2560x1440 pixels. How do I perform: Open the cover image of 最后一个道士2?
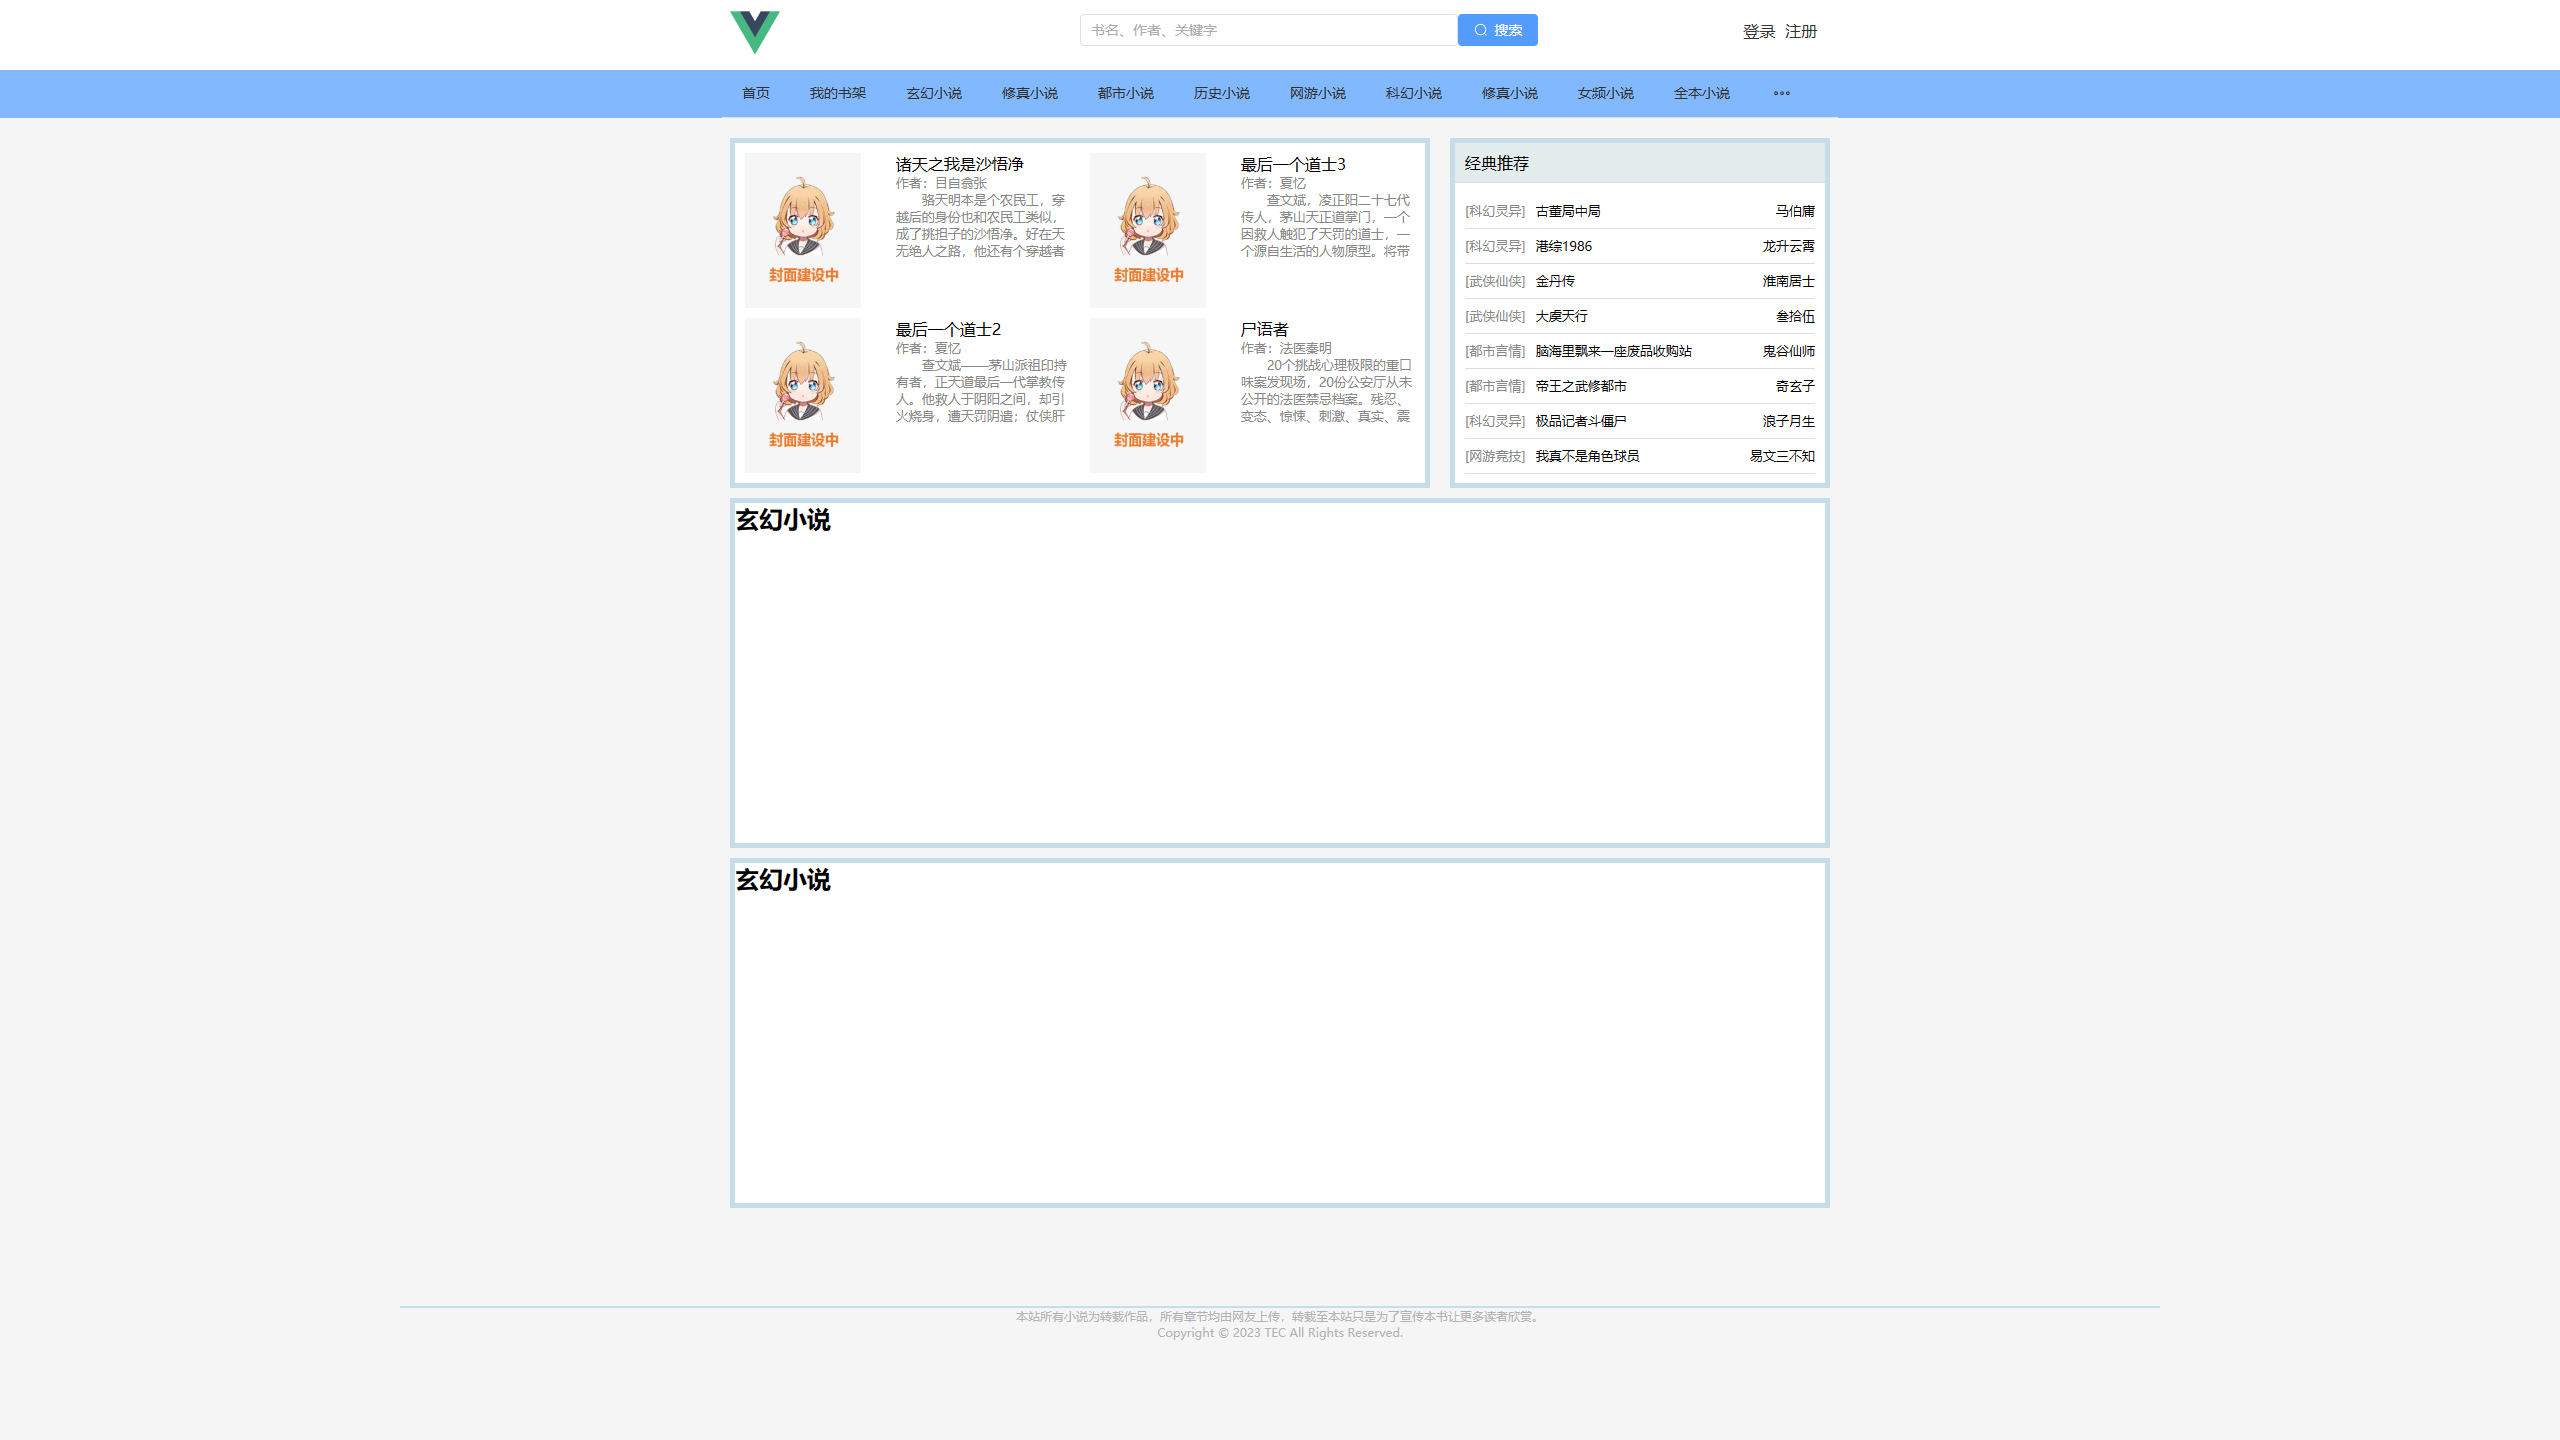802,395
